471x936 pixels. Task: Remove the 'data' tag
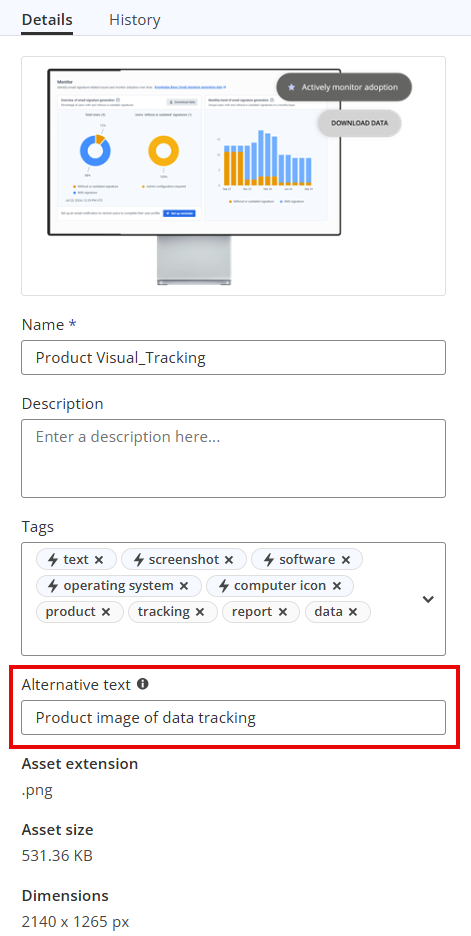click(x=353, y=612)
